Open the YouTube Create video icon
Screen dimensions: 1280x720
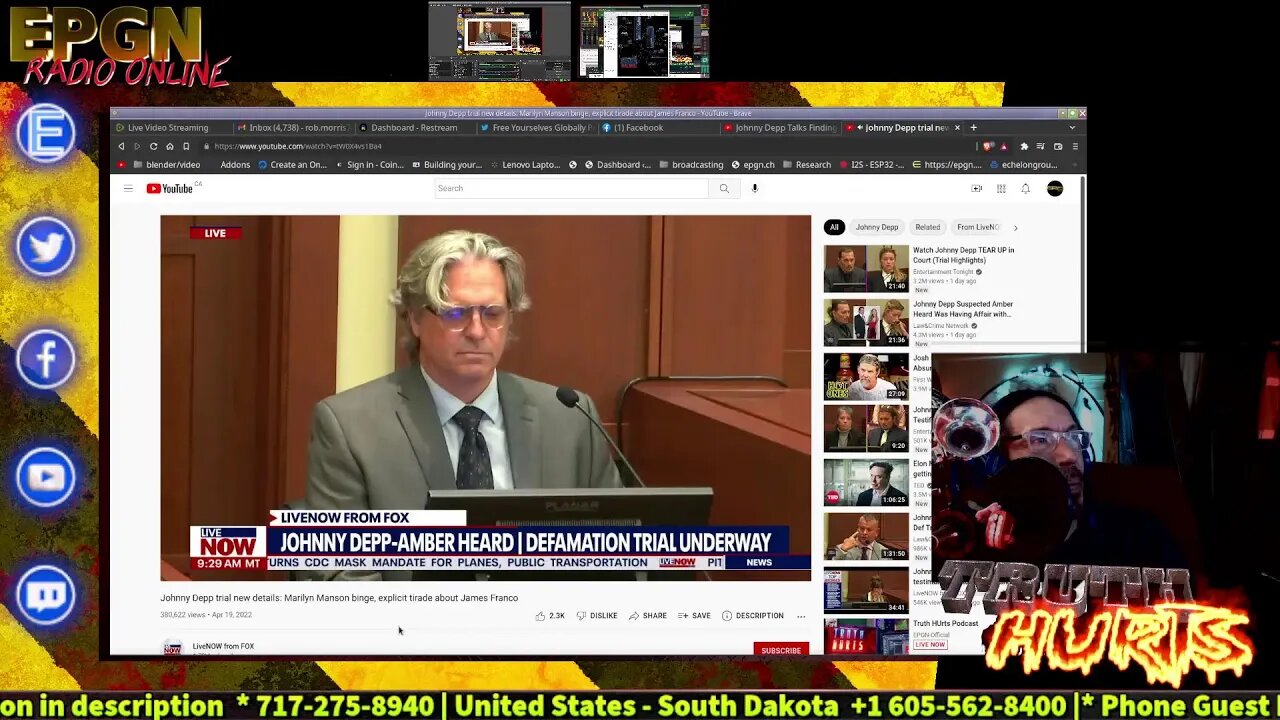tap(977, 188)
